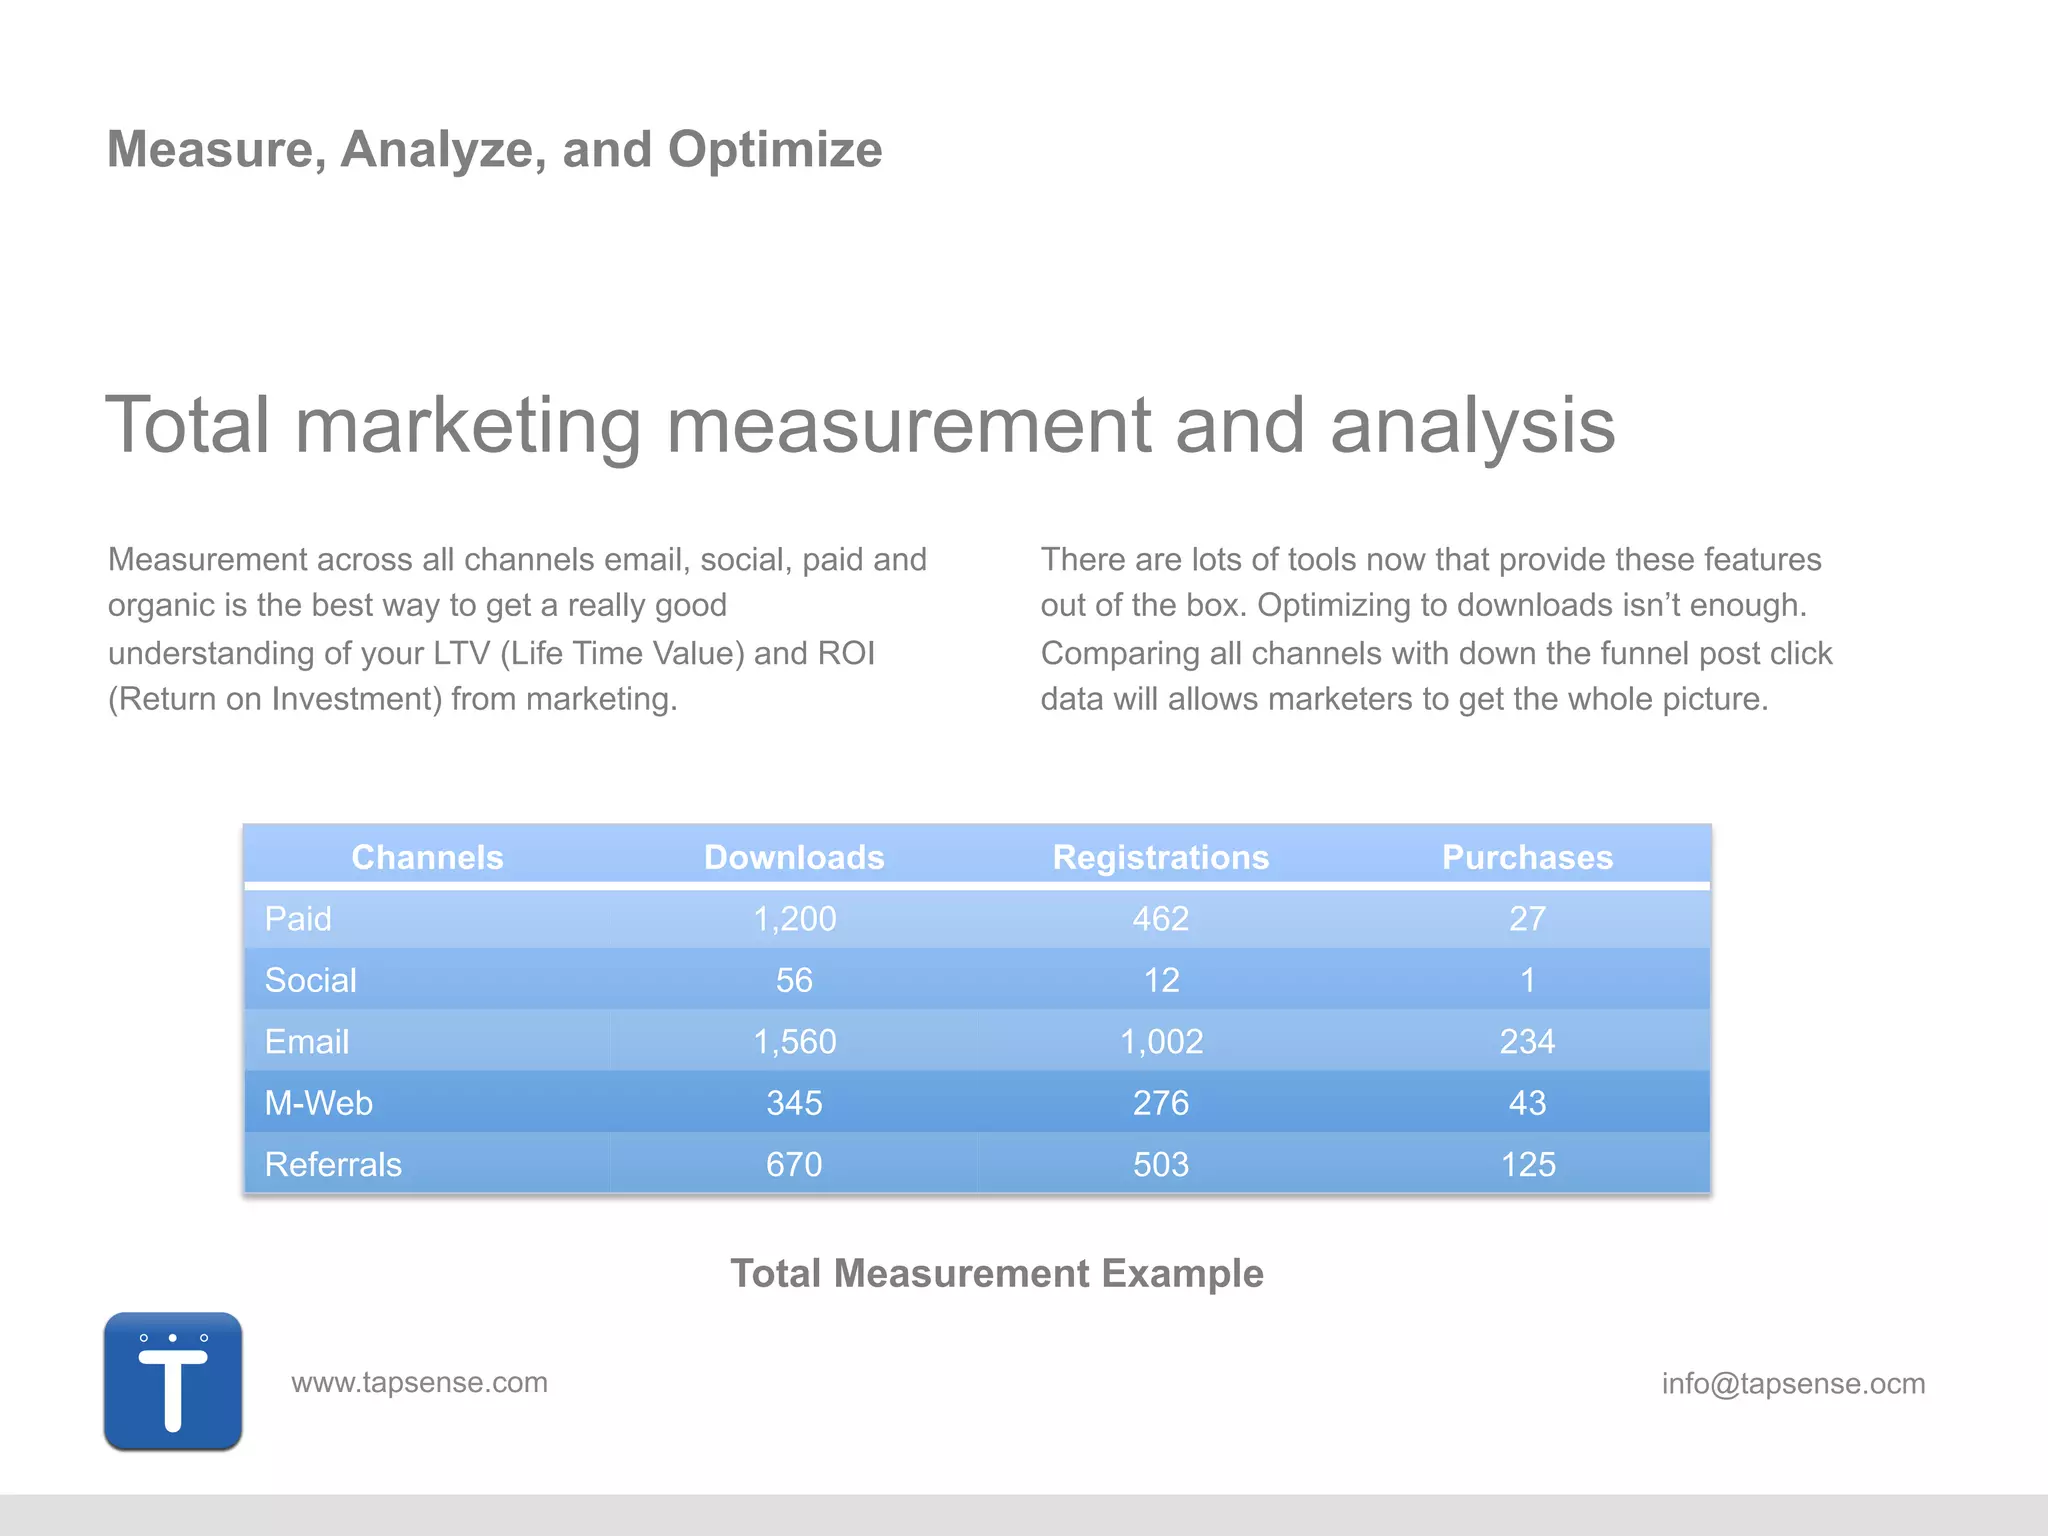Screen dimensions: 2048x1536
Task: Click the 'Total Measurement Example' caption
Action: [x=997, y=1274]
